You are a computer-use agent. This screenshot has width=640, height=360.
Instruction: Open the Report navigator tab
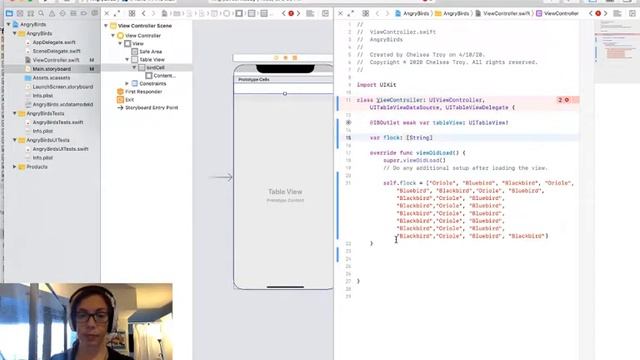coord(95,13)
